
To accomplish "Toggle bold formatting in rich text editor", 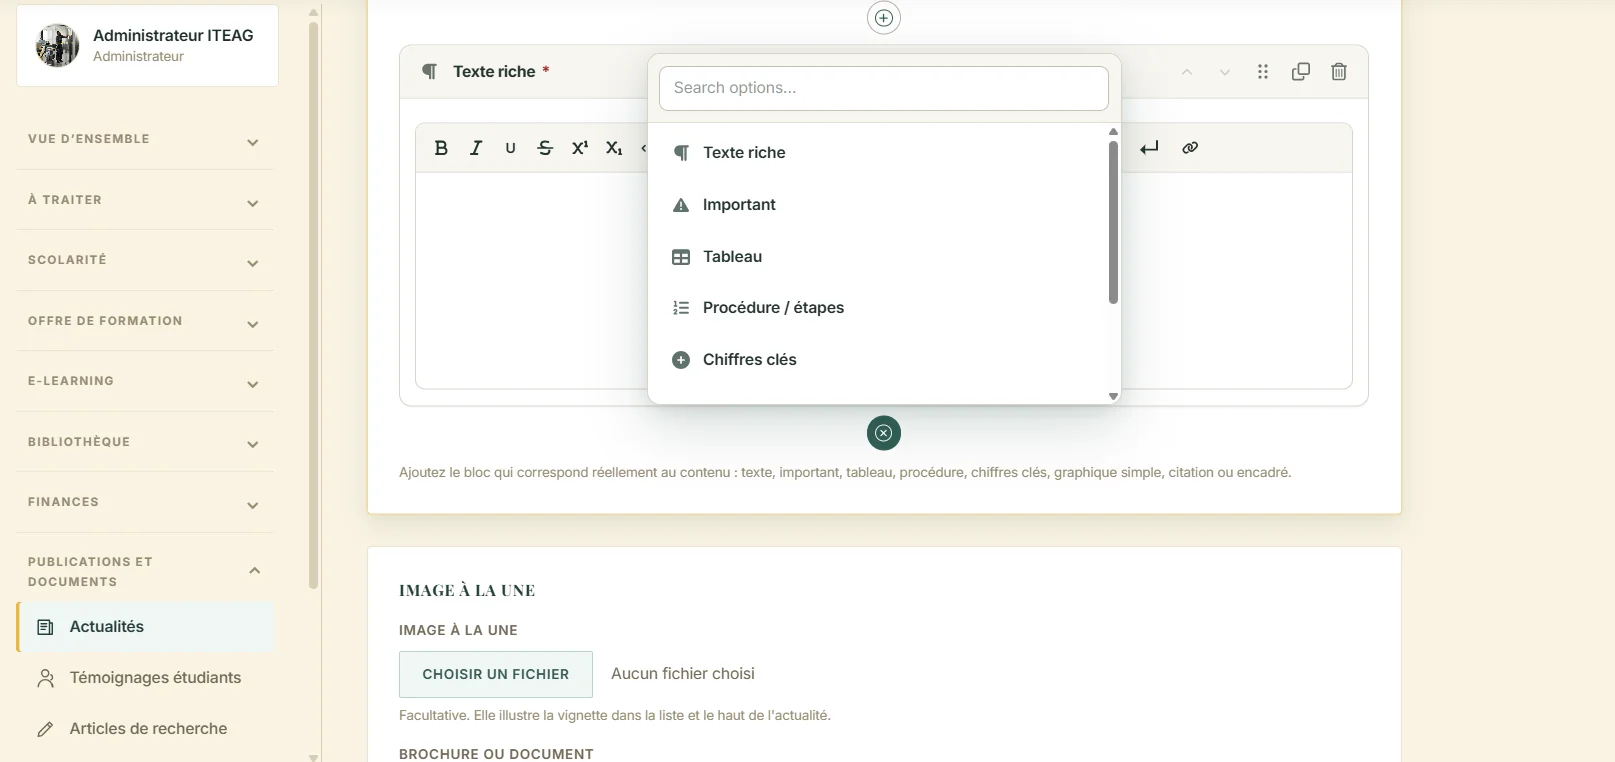I will coord(441,148).
